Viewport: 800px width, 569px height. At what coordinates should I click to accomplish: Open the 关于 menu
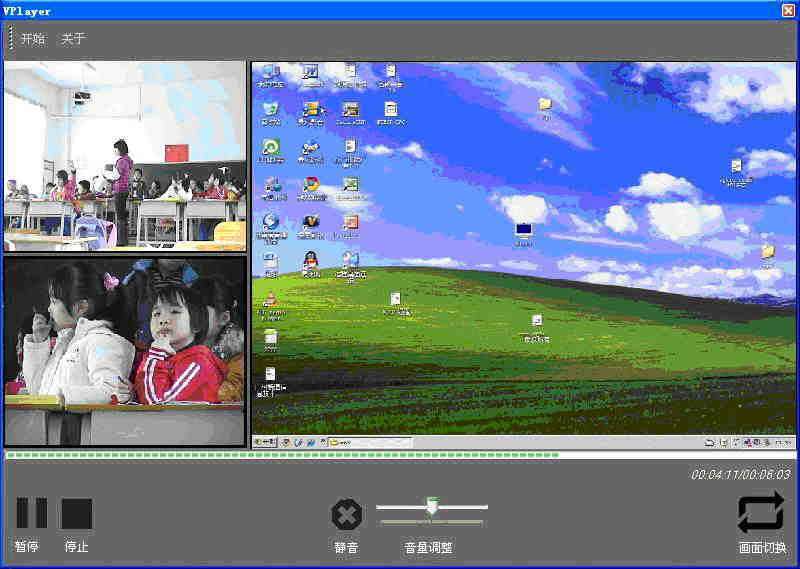point(73,39)
